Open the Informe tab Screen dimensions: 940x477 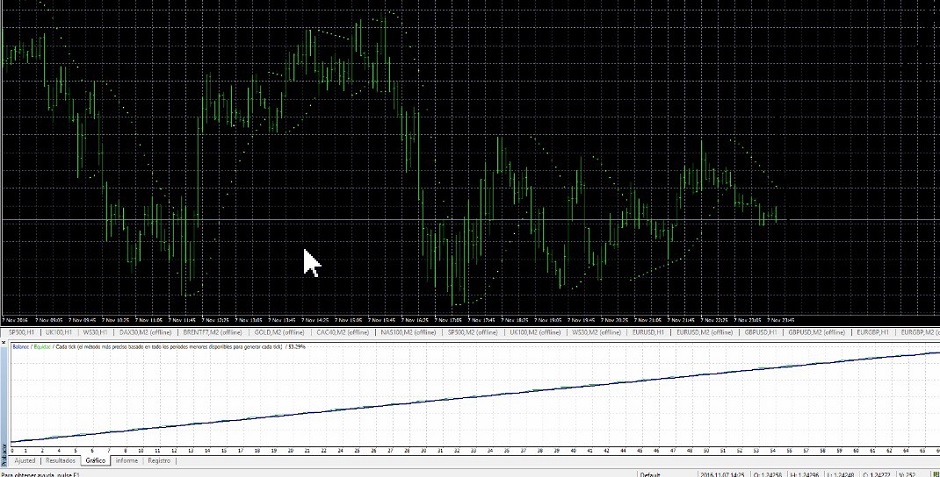[127, 461]
